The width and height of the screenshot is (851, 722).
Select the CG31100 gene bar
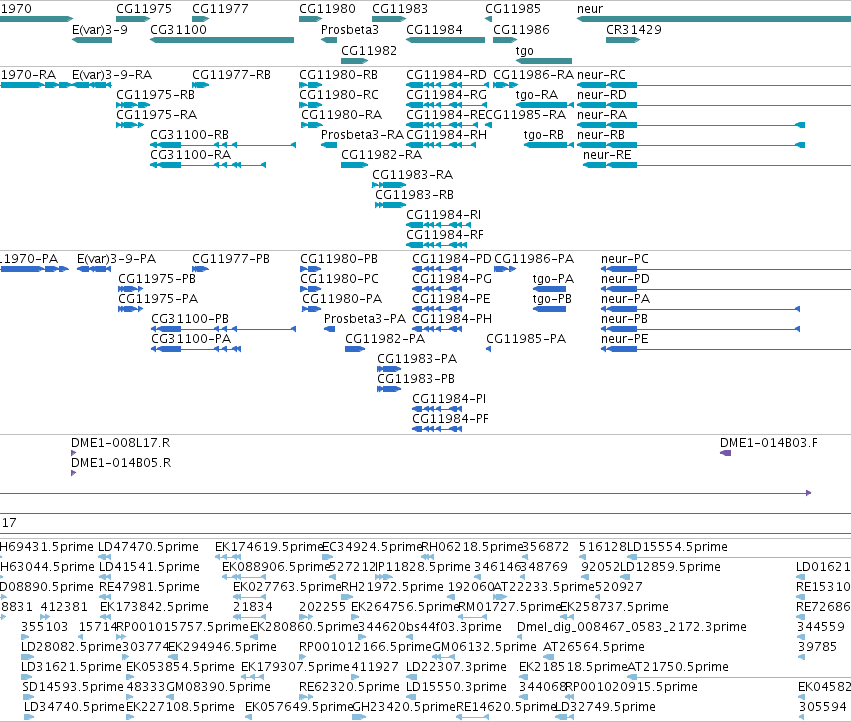222,40
